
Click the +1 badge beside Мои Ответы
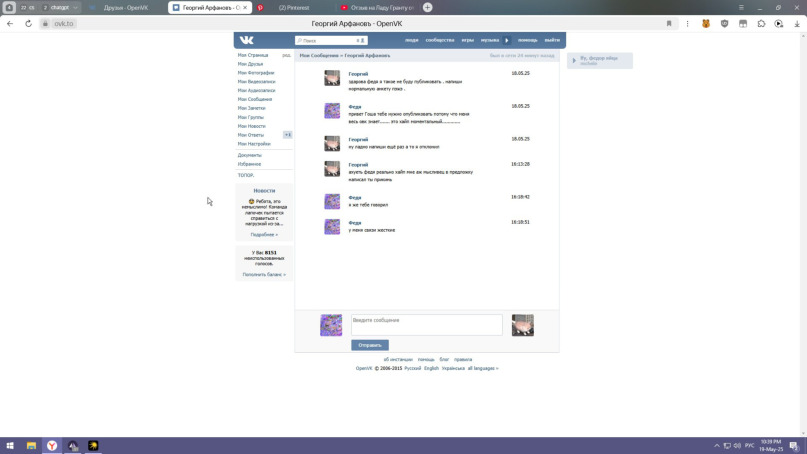[x=288, y=135]
